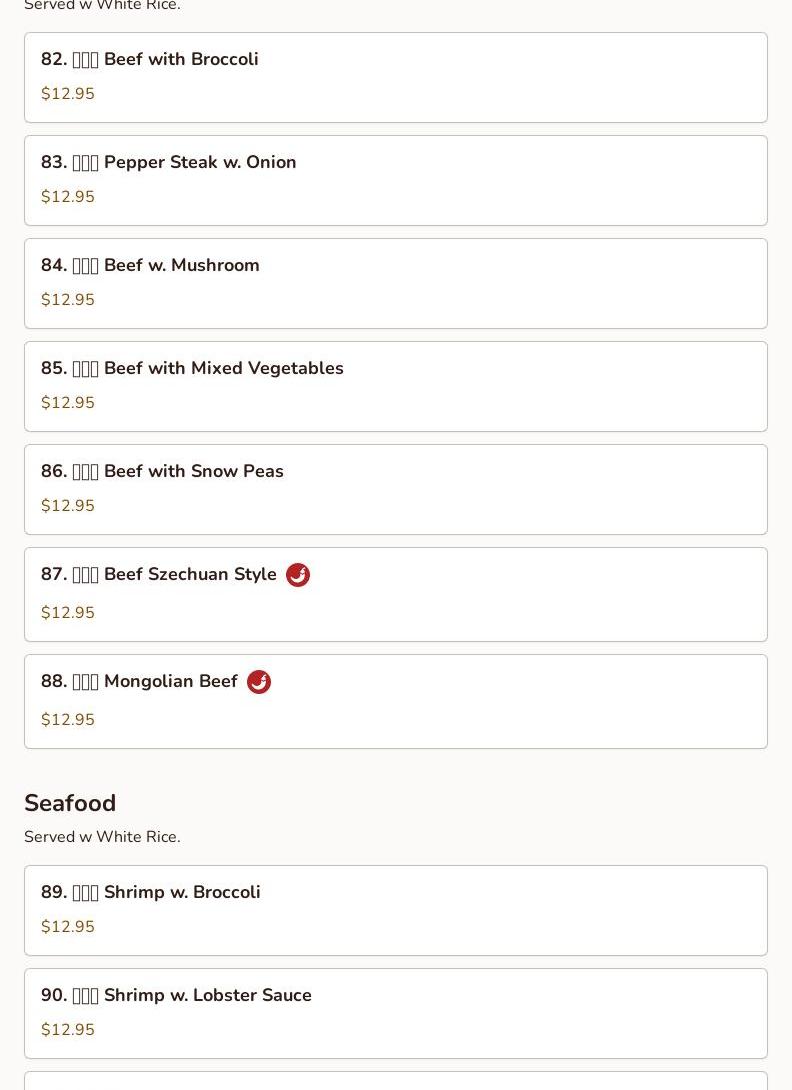Click the Seafood section heading
This screenshot has height=1090, width=792.
coord(70,803)
